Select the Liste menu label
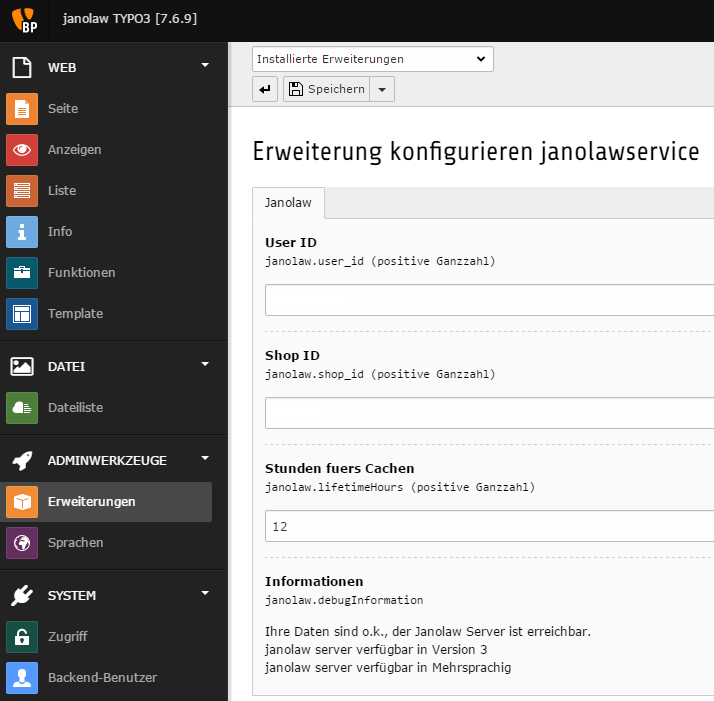Viewport: 714px width, 701px height. [x=62, y=191]
